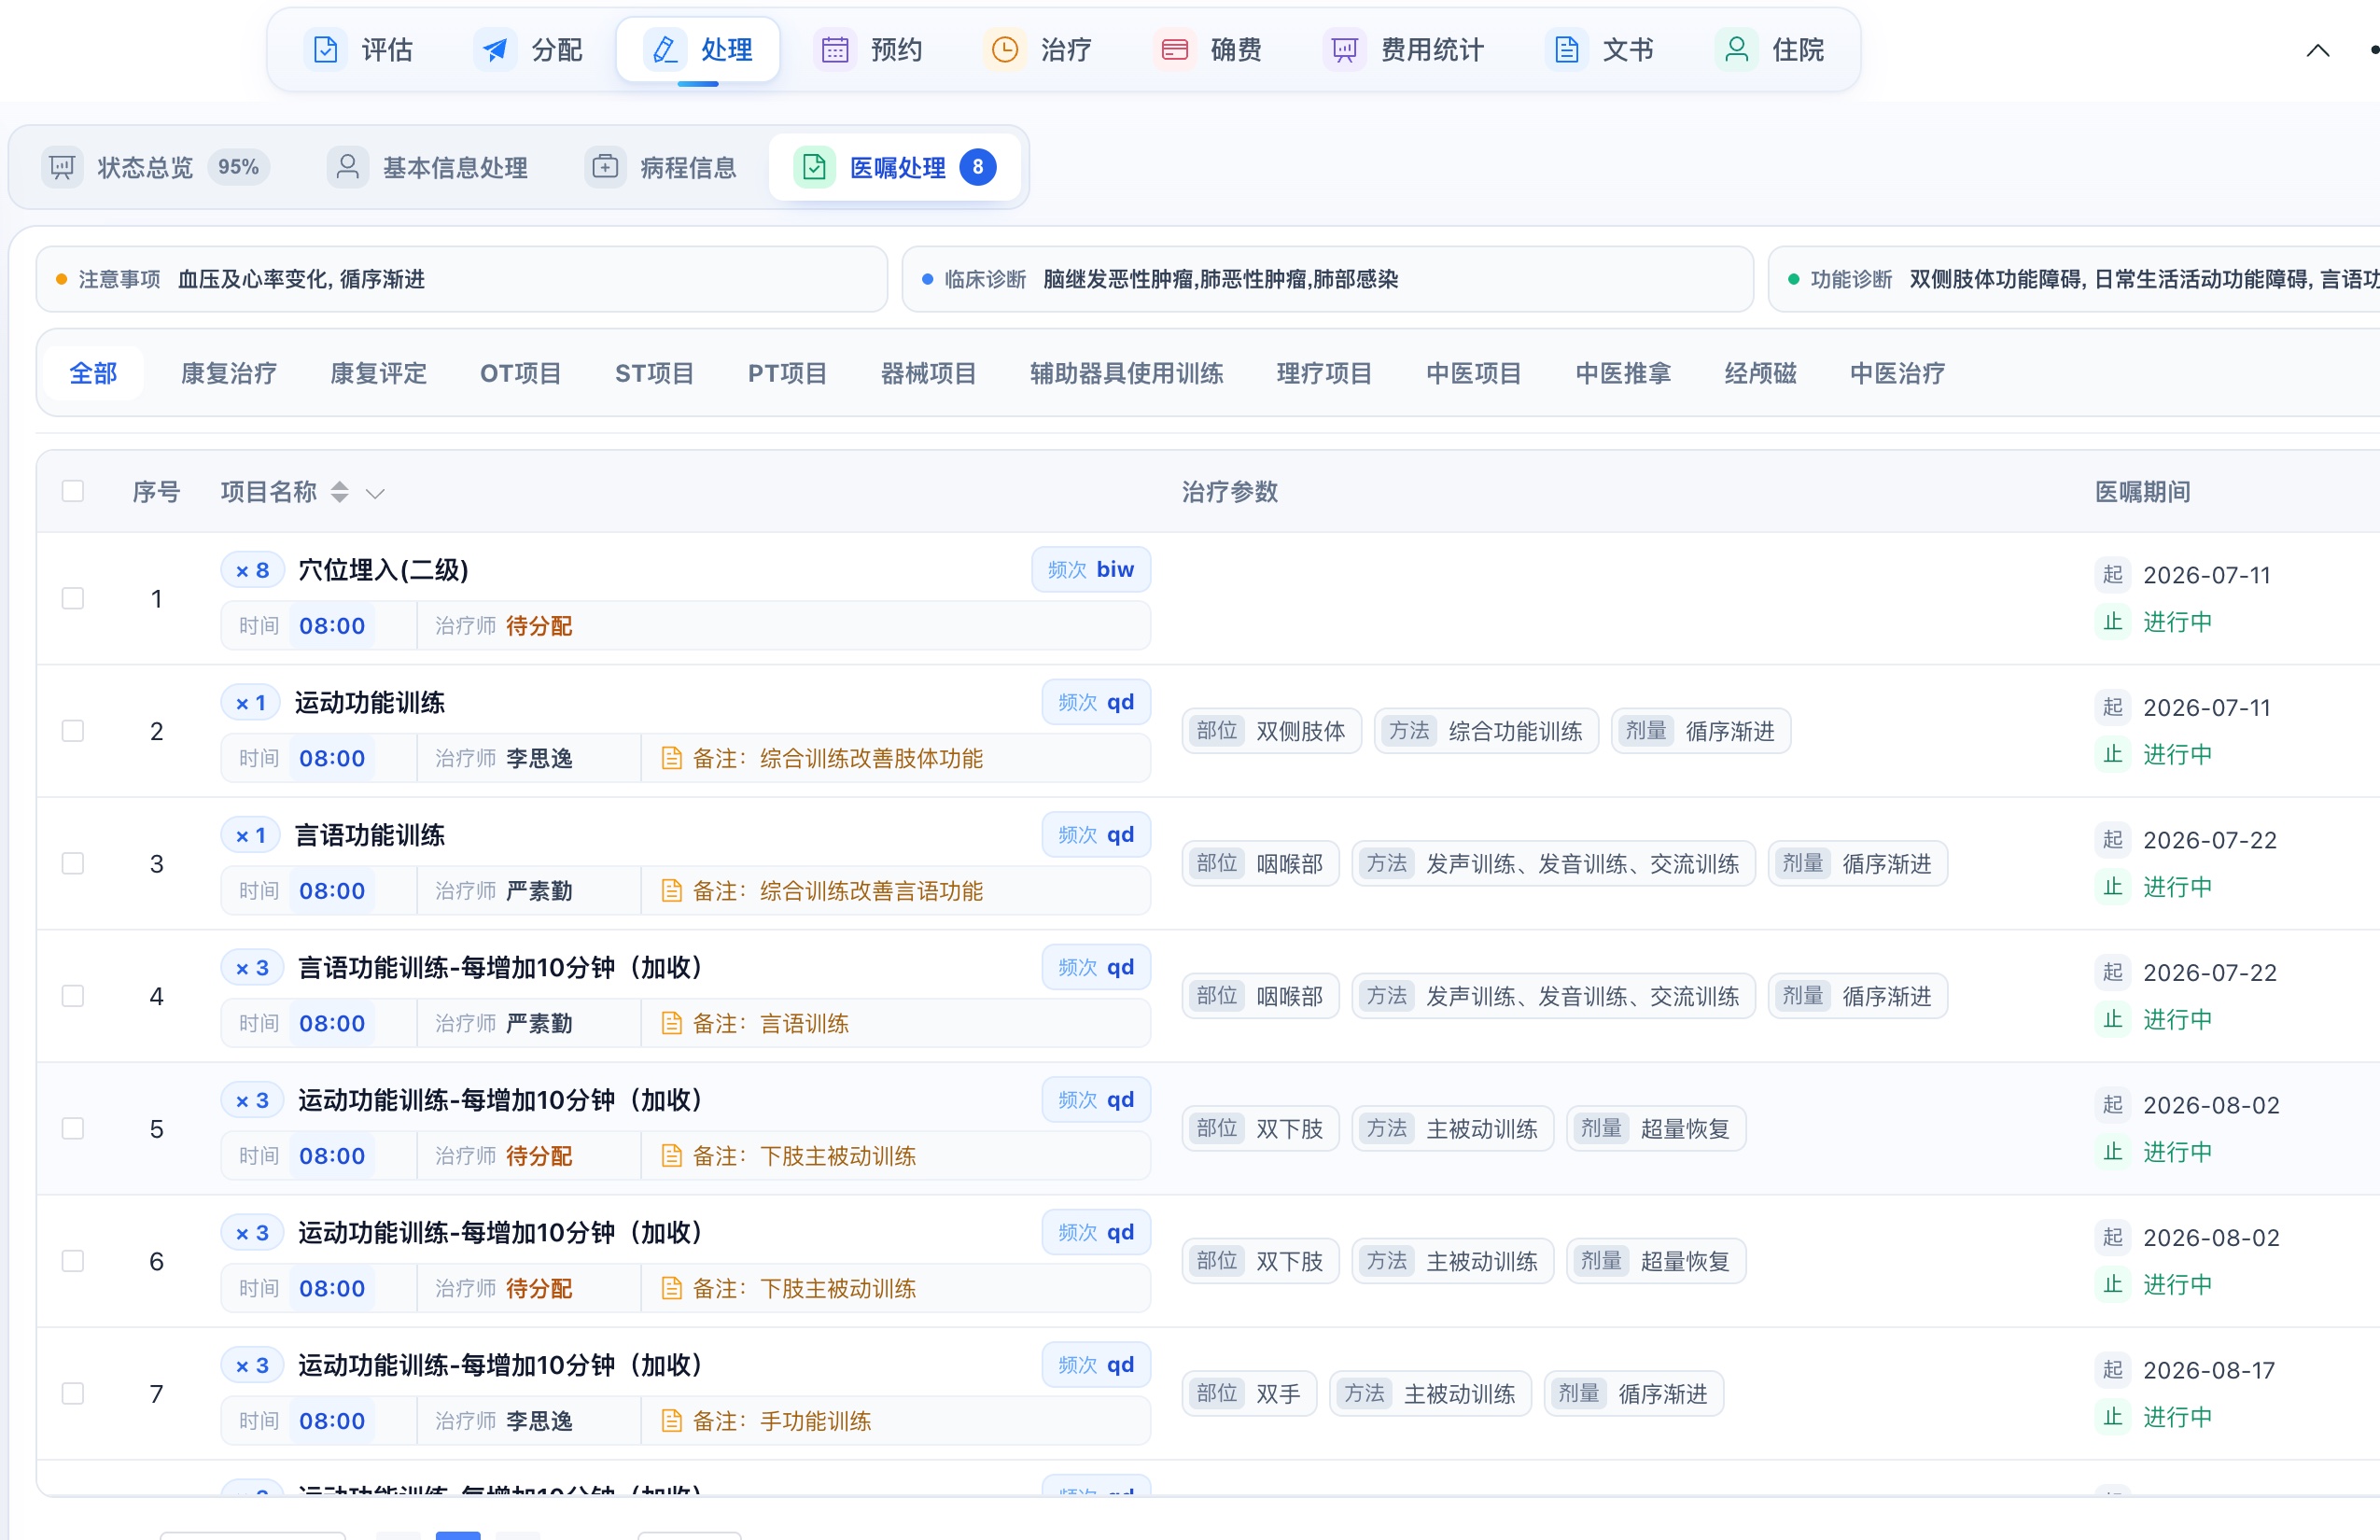Select the 全部 filter tab
The width and height of the screenshot is (2380, 1540).
click(x=93, y=373)
